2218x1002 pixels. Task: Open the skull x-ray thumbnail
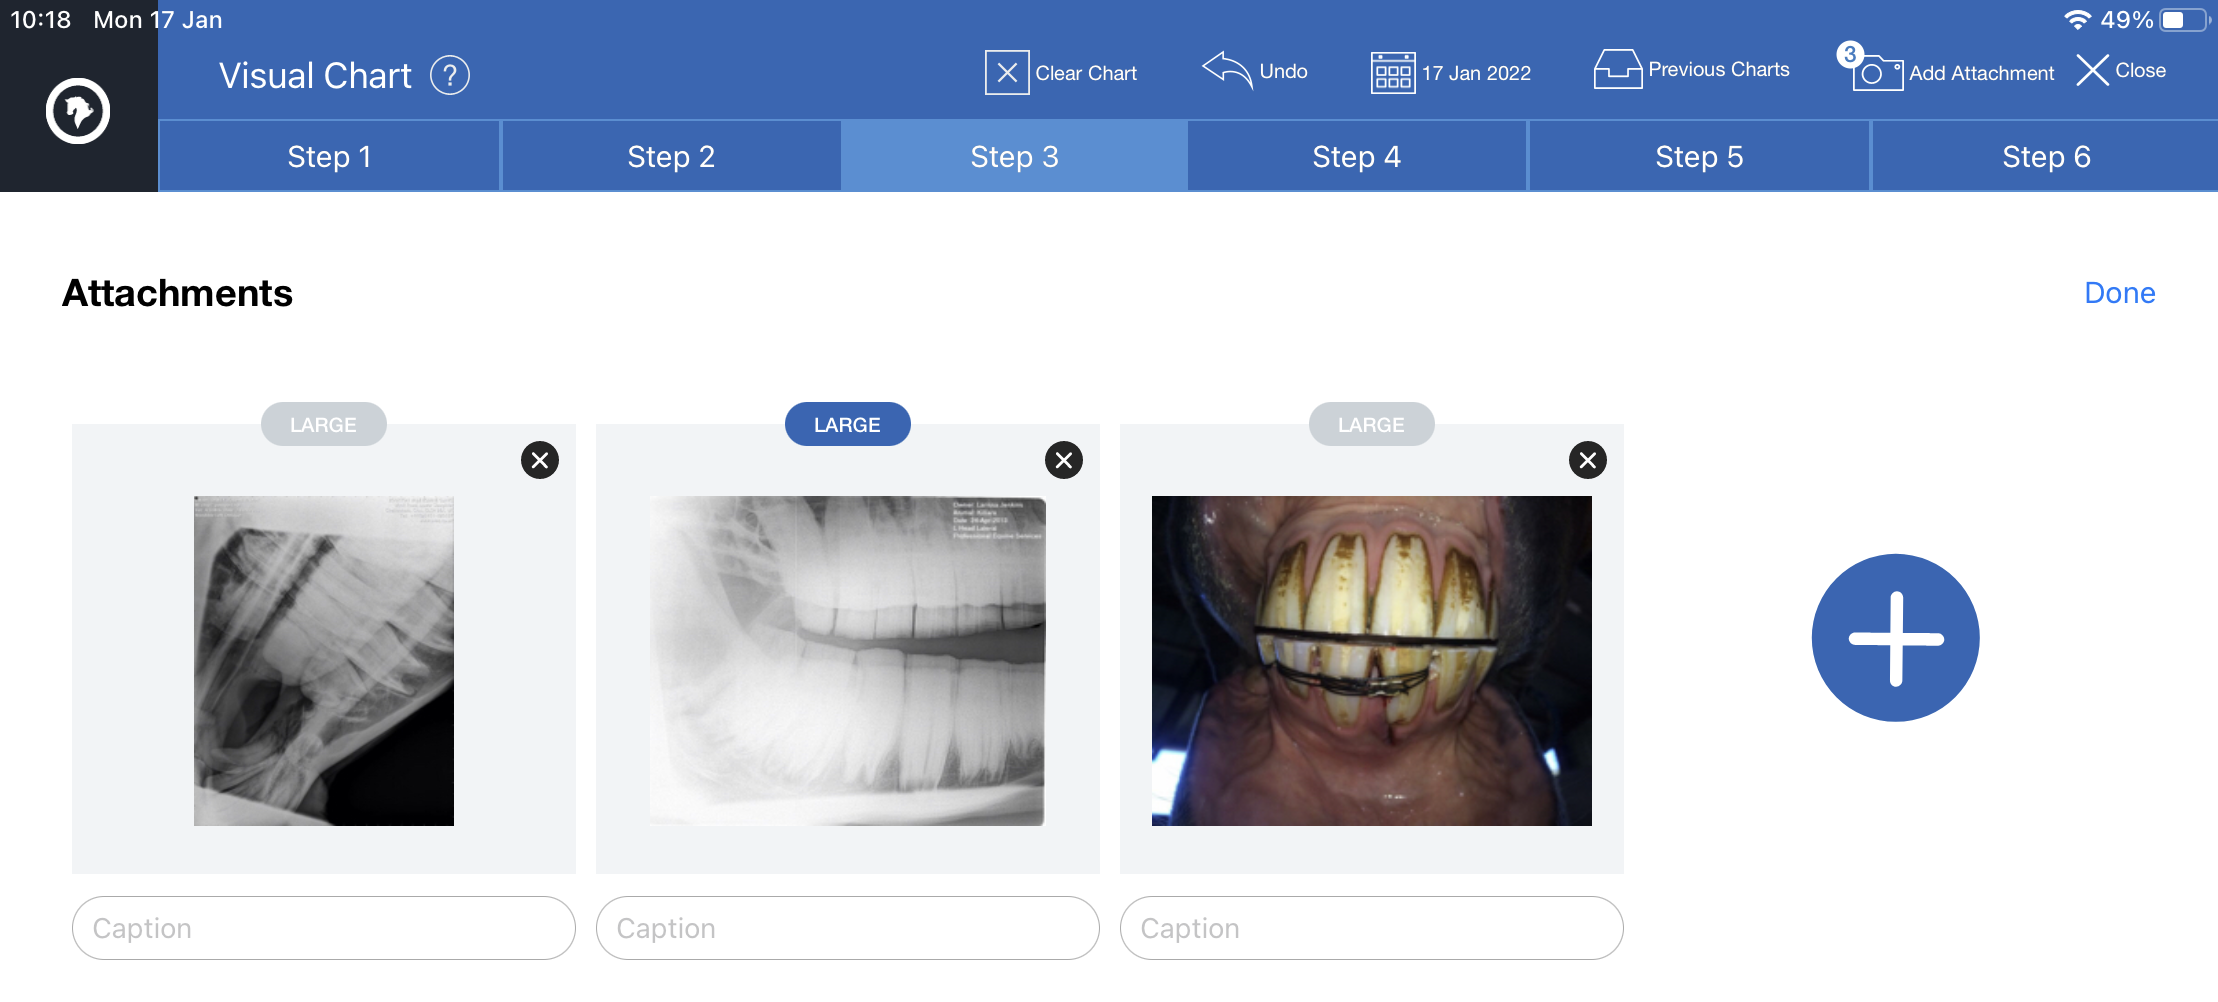point(324,661)
